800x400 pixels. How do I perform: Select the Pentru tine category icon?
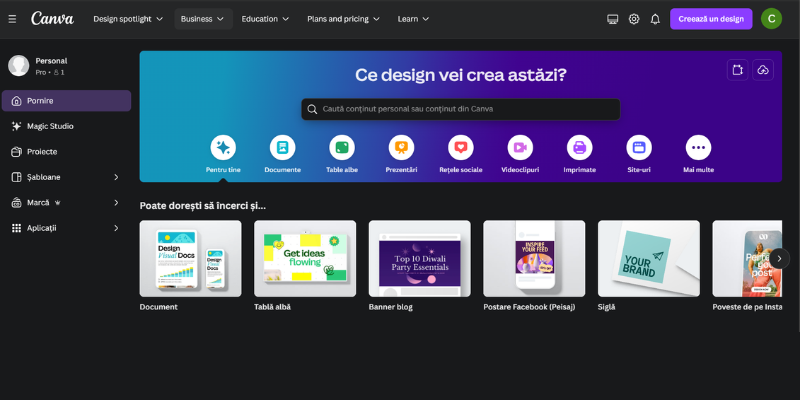223,147
